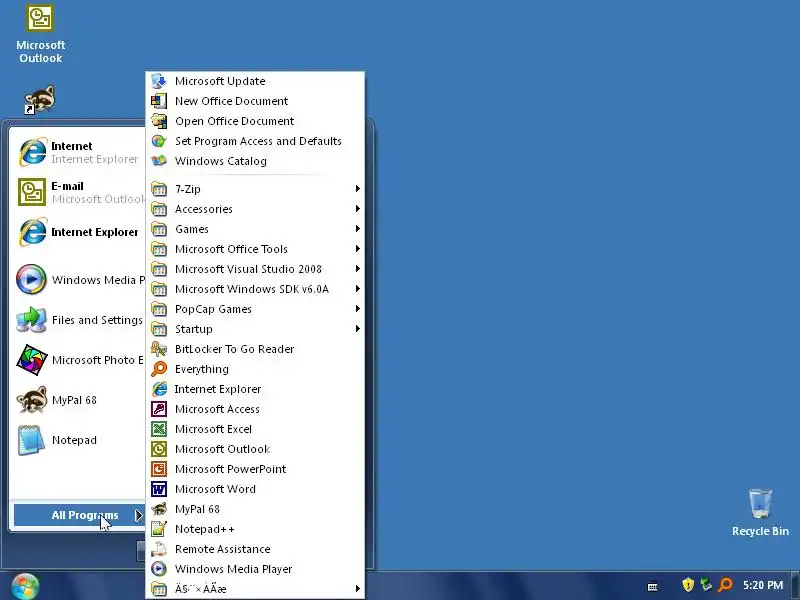
Task: Click the New Office Document icon
Action: click(x=159, y=101)
